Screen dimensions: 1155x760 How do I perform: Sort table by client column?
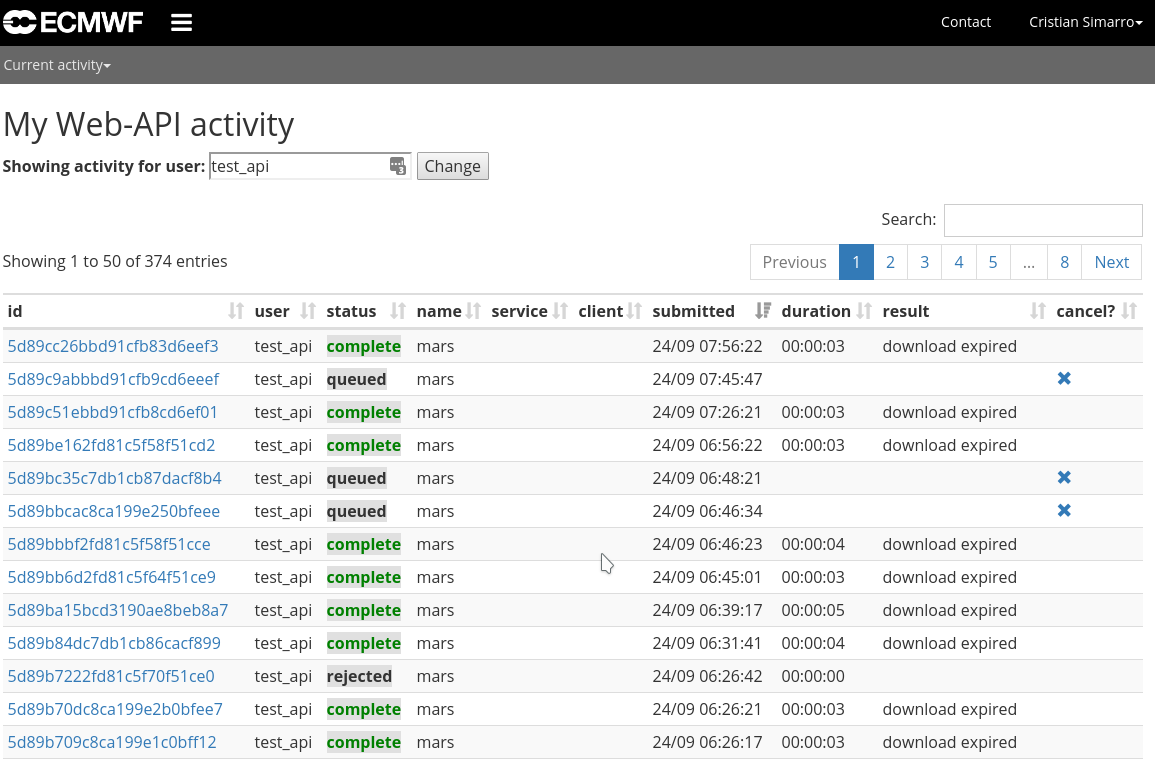(608, 311)
